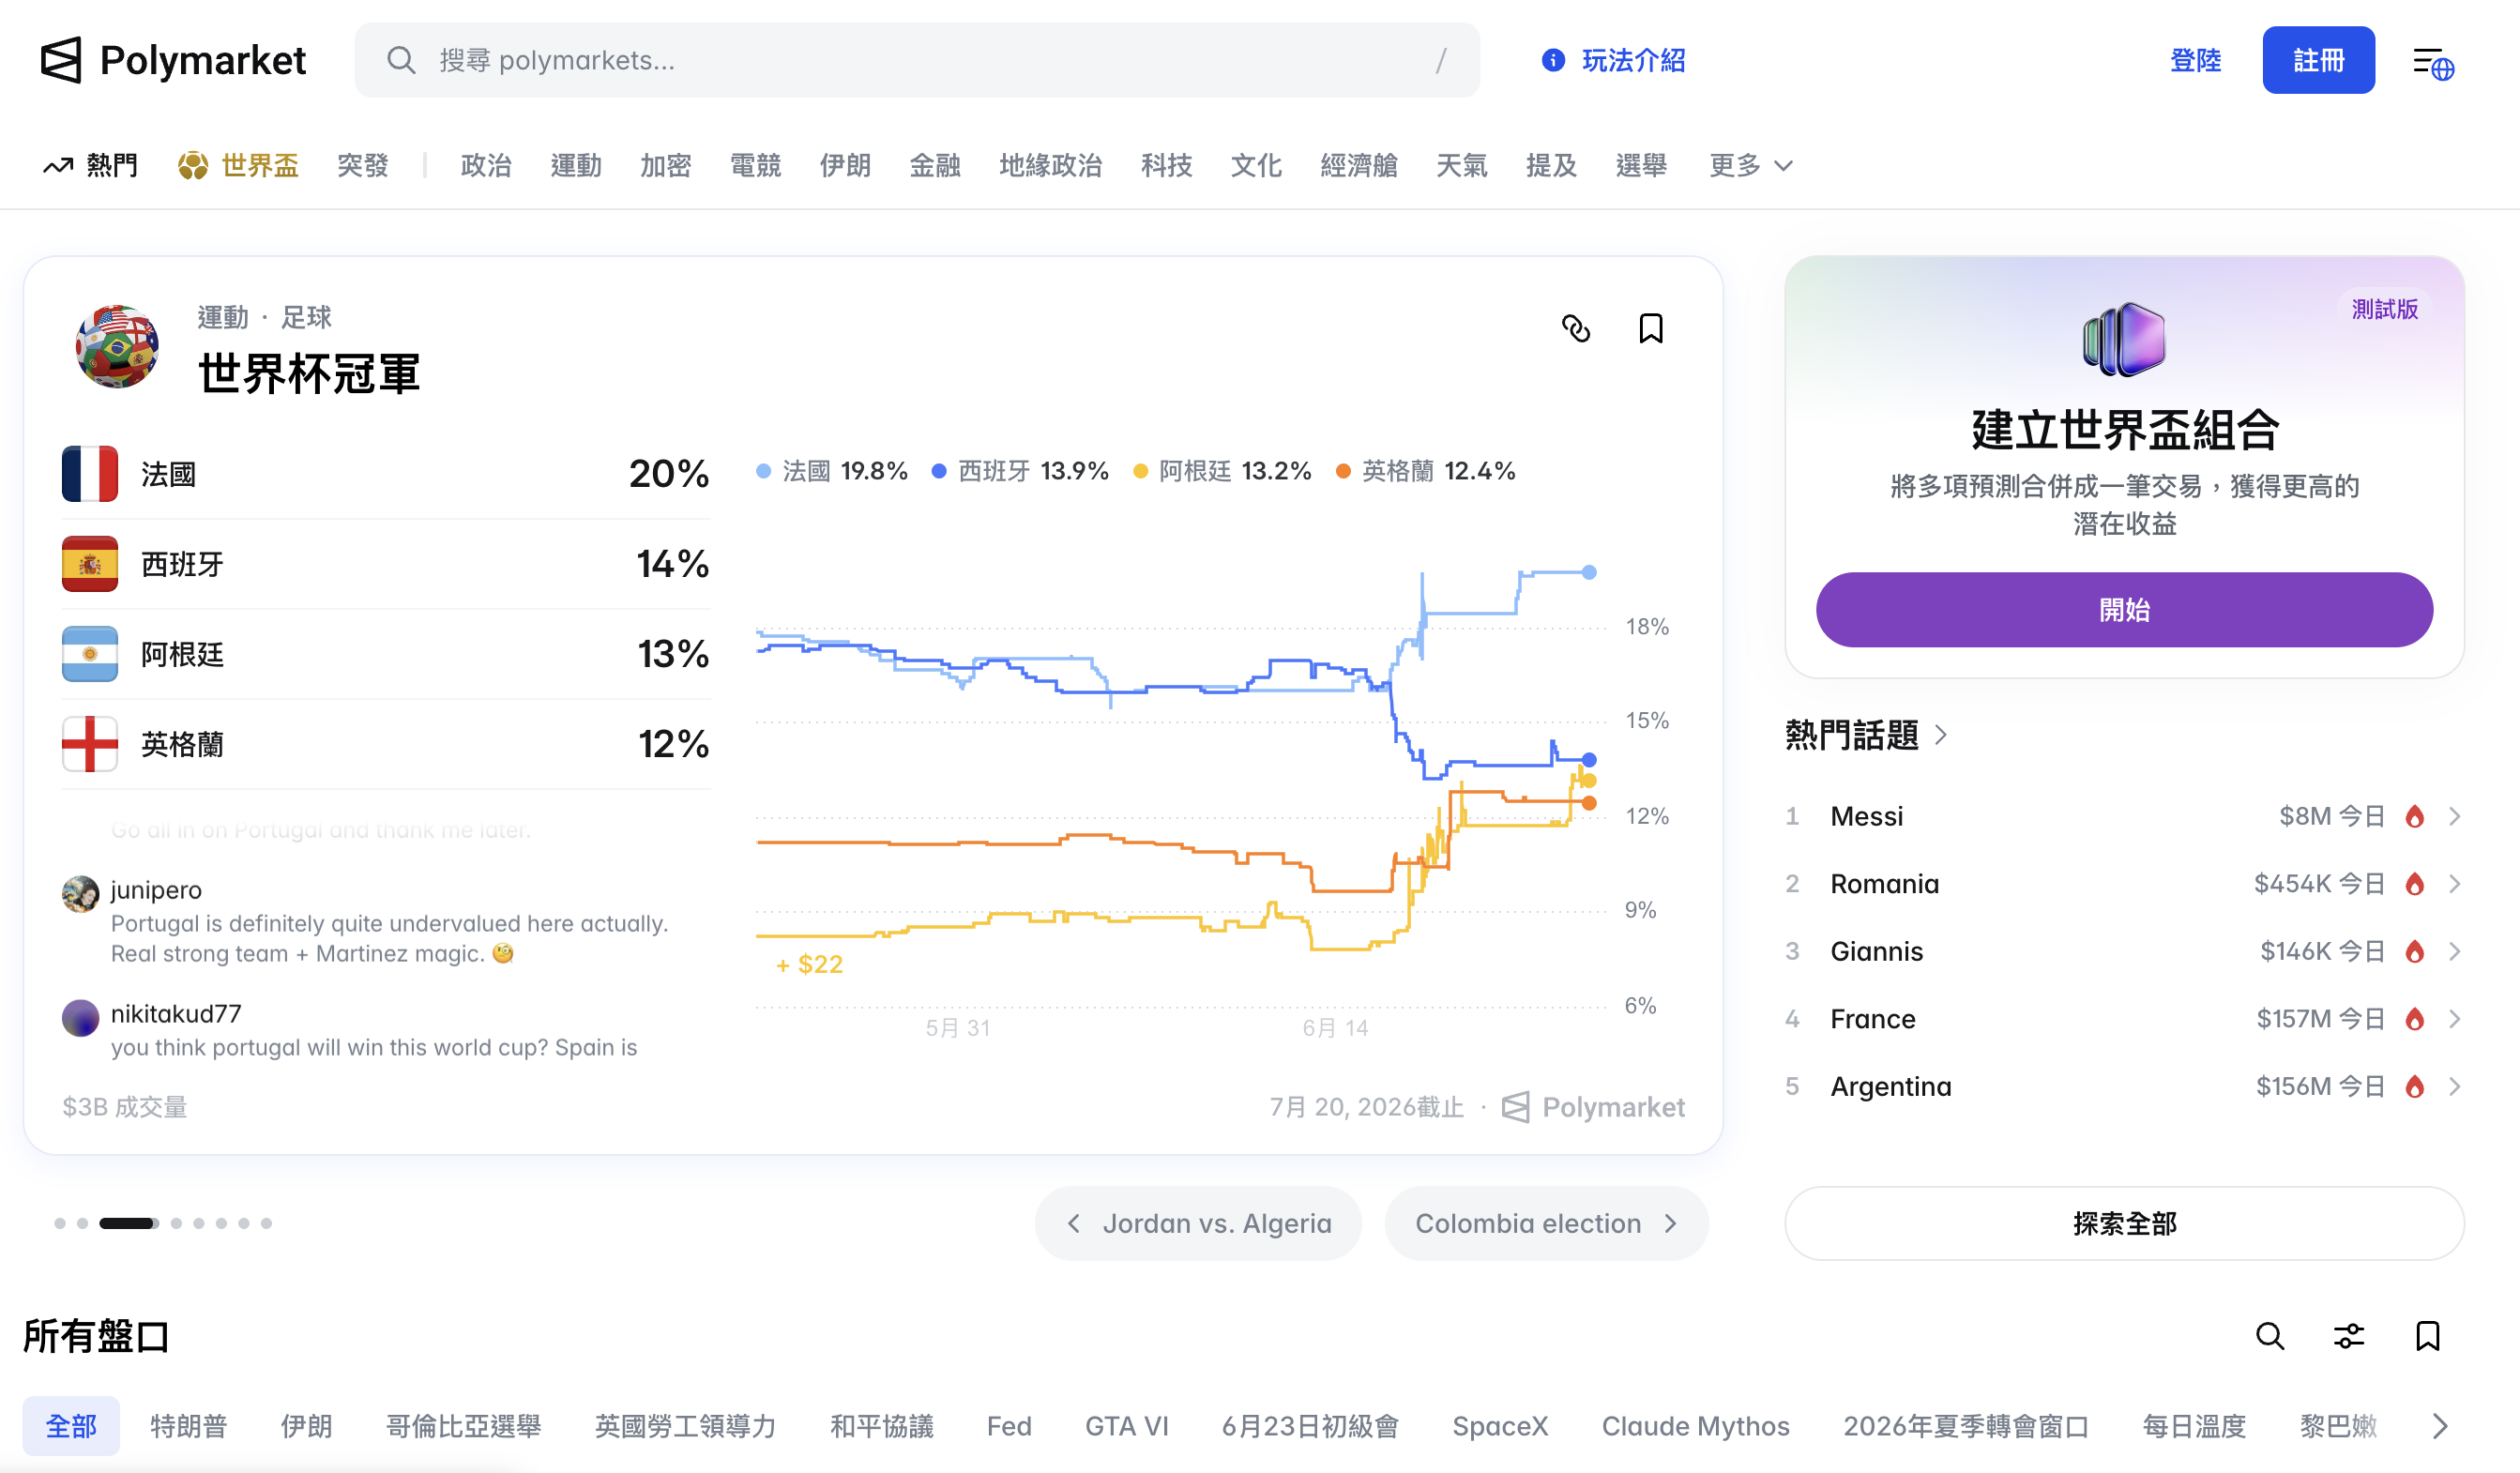The image size is (2520, 1473).
Task: Bookmark the 世界杯冠軍 market
Action: pos(1651,328)
